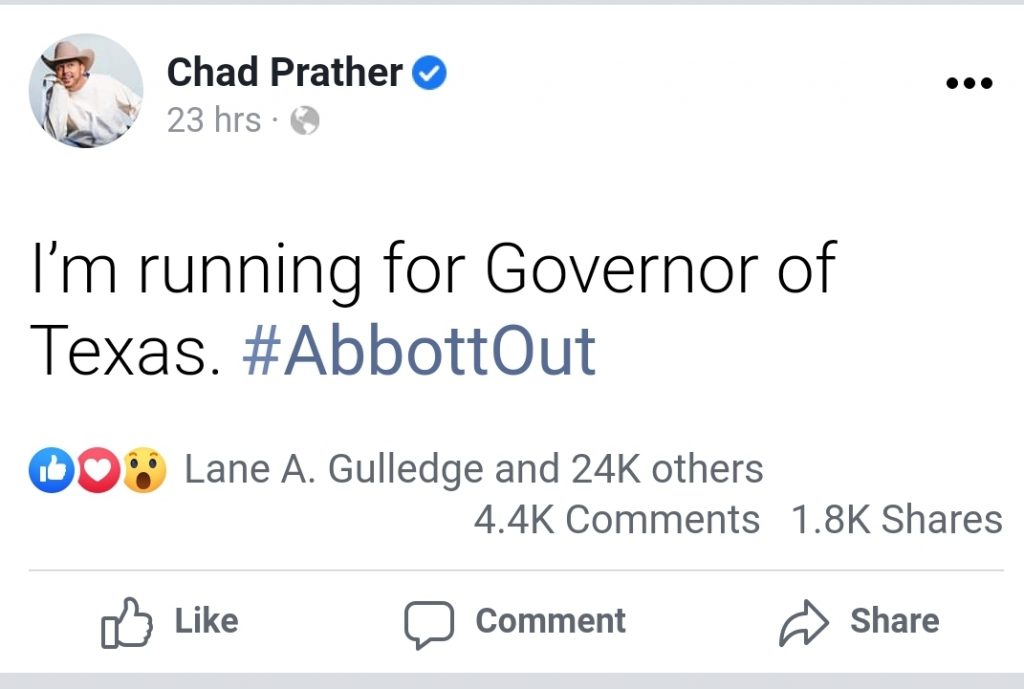Click the red heart Love reaction icon
Viewport: 1024px width, 689px height.
coord(98,470)
